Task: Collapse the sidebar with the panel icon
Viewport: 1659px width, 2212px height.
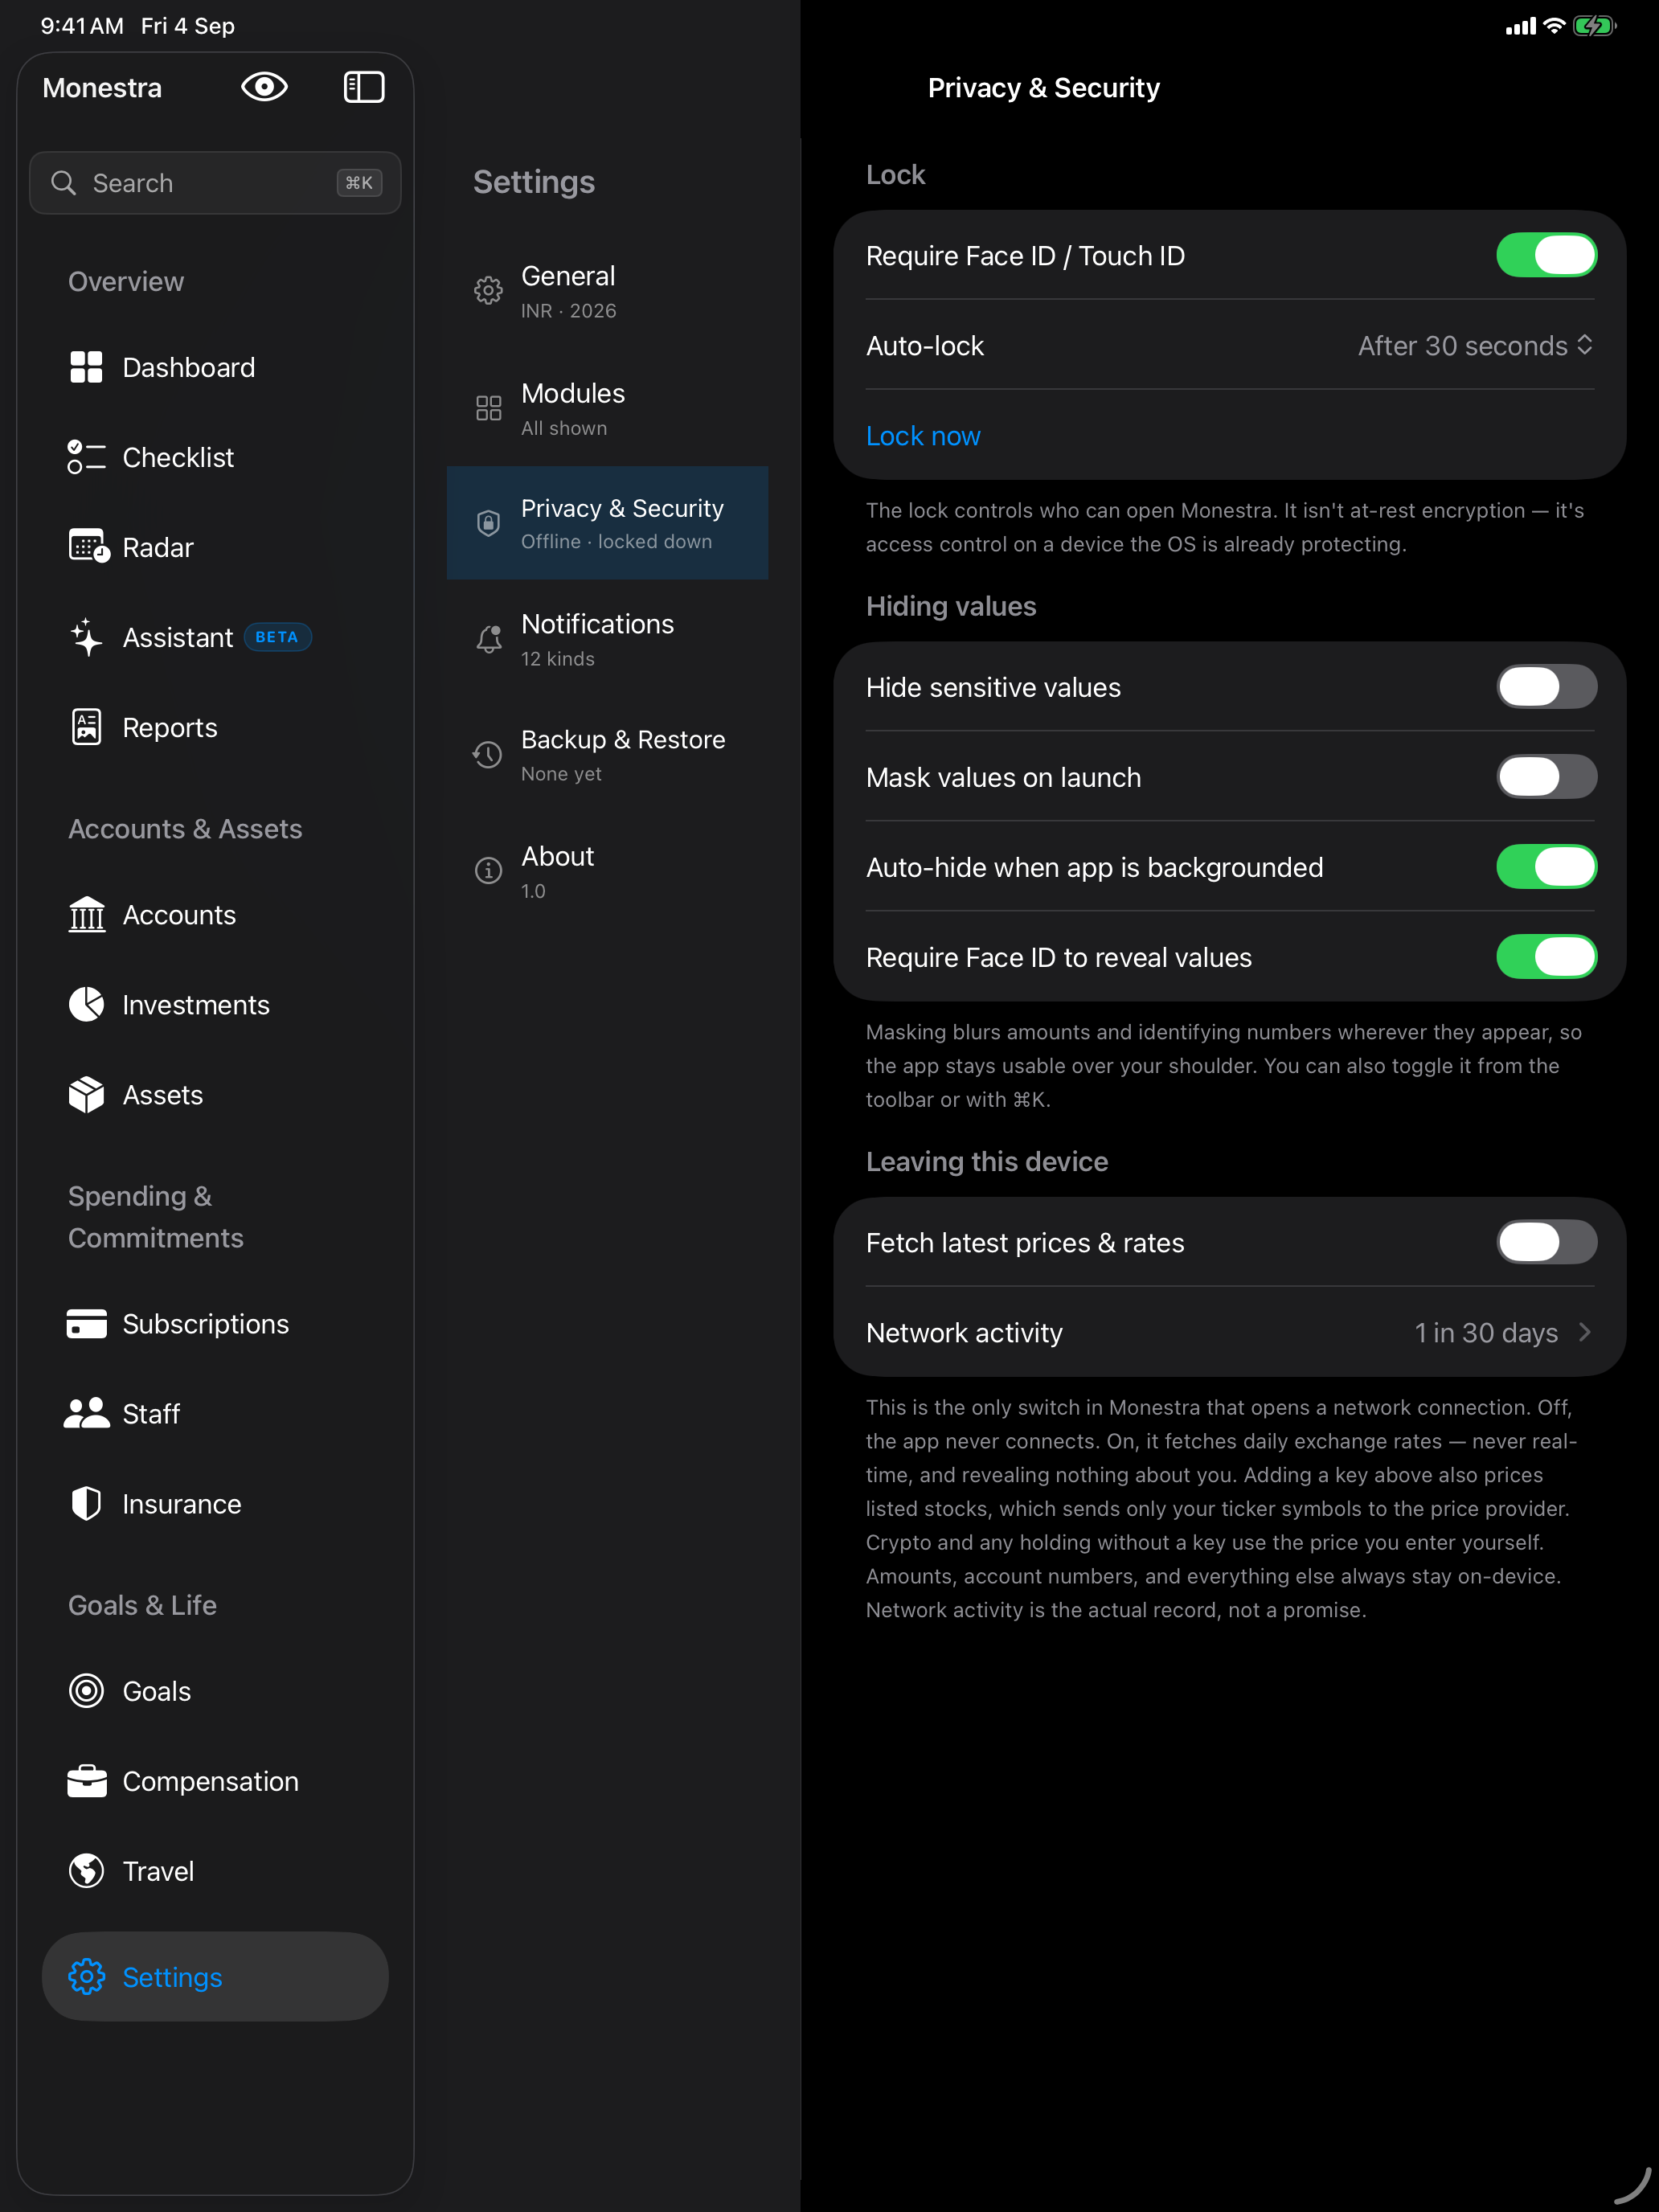Action: (x=364, y=87)
